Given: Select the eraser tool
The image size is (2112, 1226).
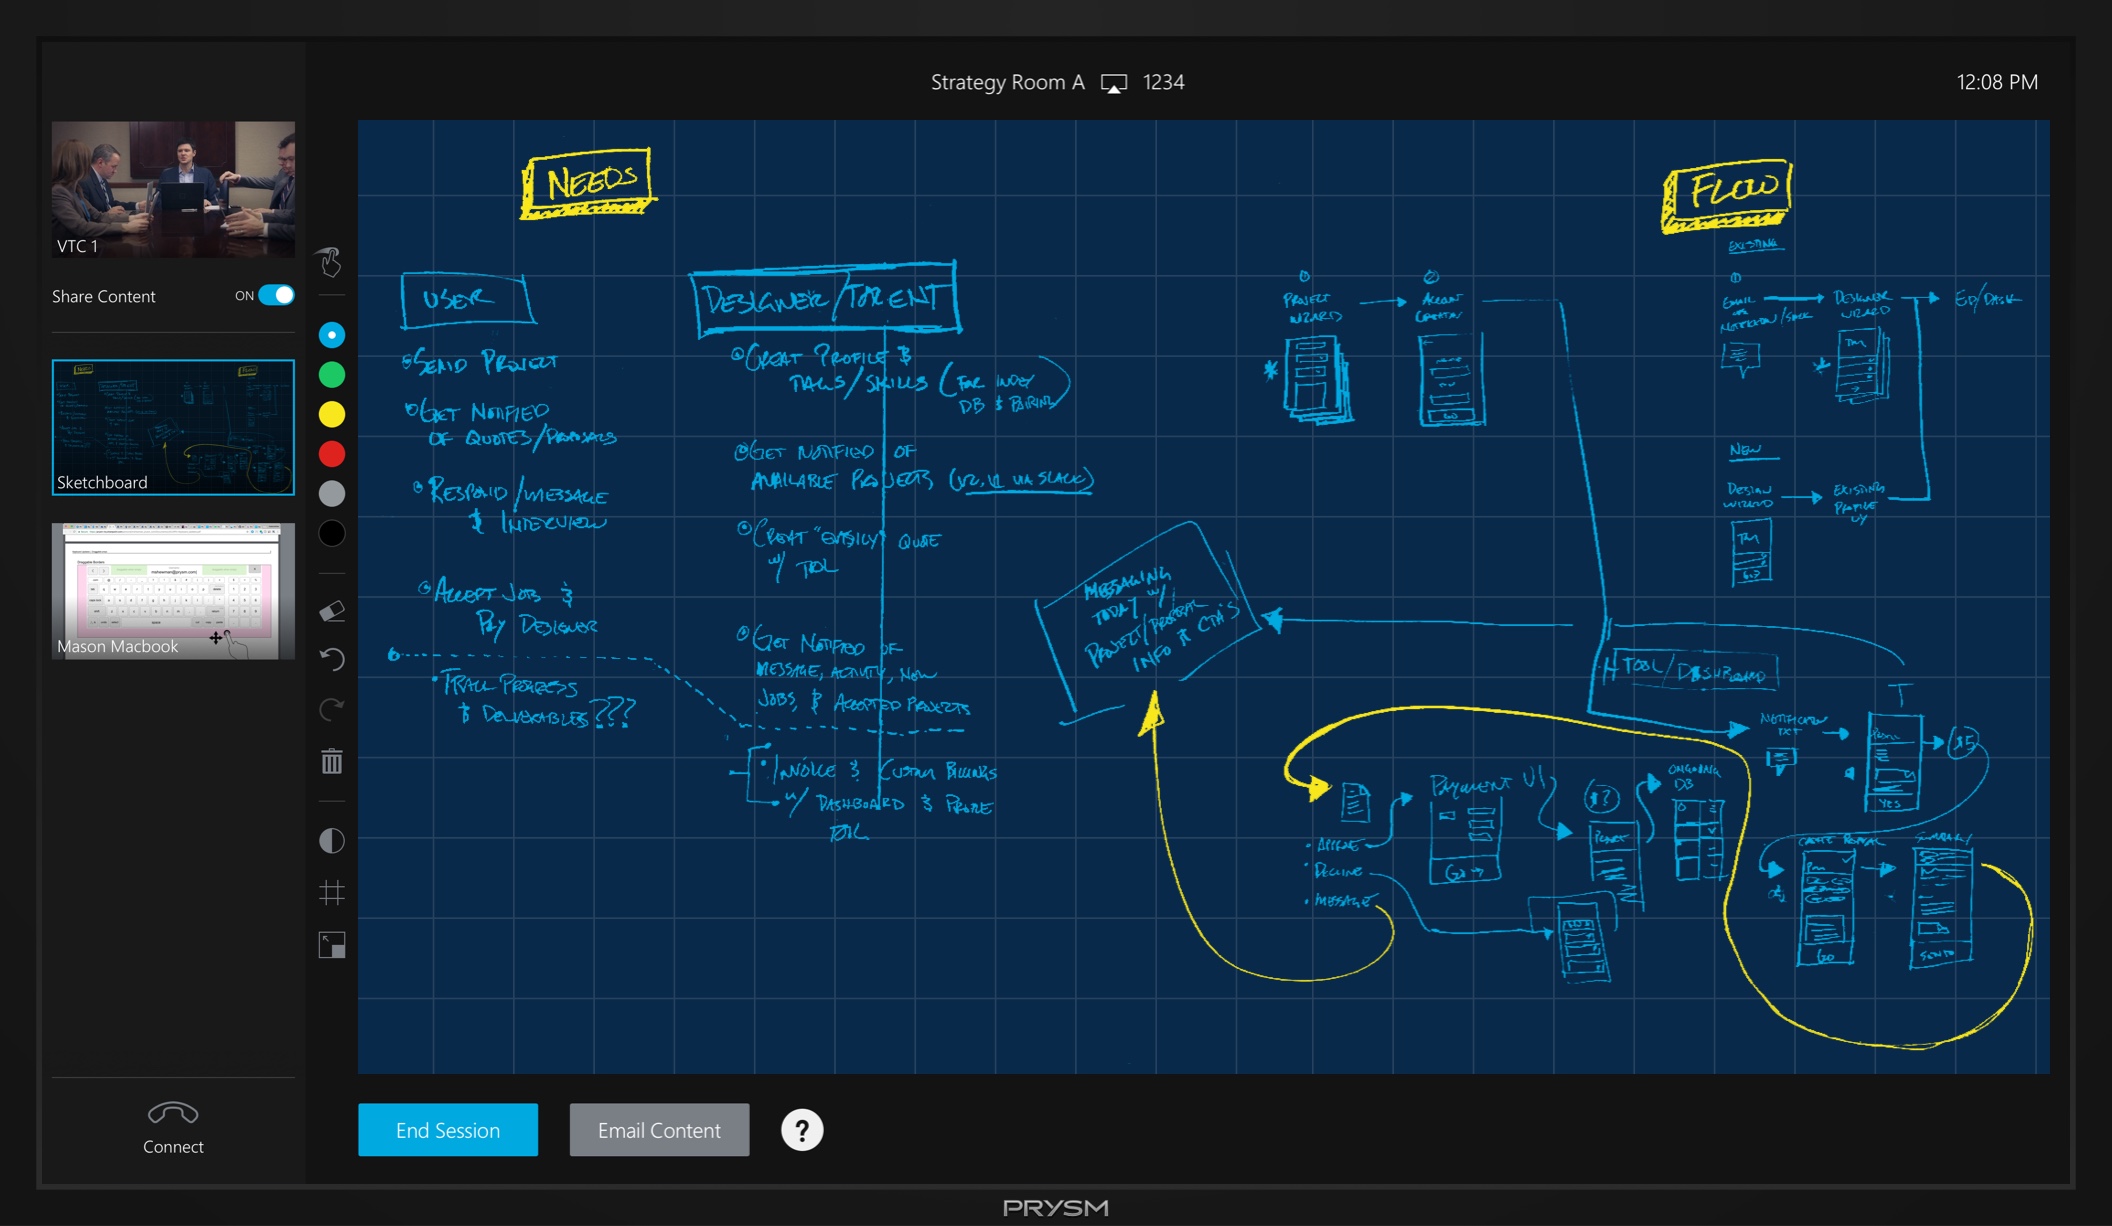Looking at the screenshot, I should tap(331, 611).
